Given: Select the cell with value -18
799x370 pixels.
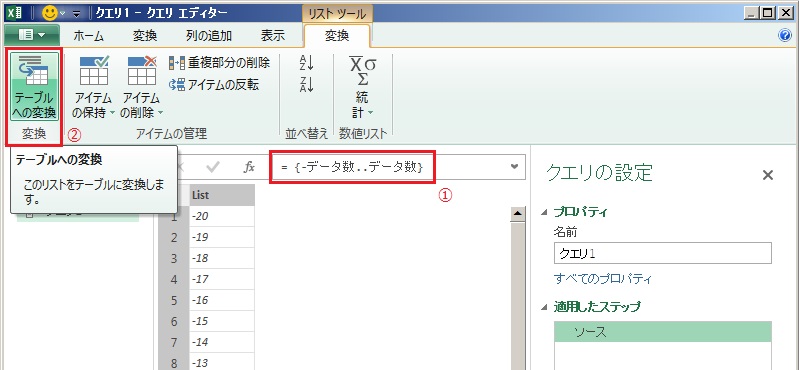Looking at the screenshot, I should [x=222, y=258].
